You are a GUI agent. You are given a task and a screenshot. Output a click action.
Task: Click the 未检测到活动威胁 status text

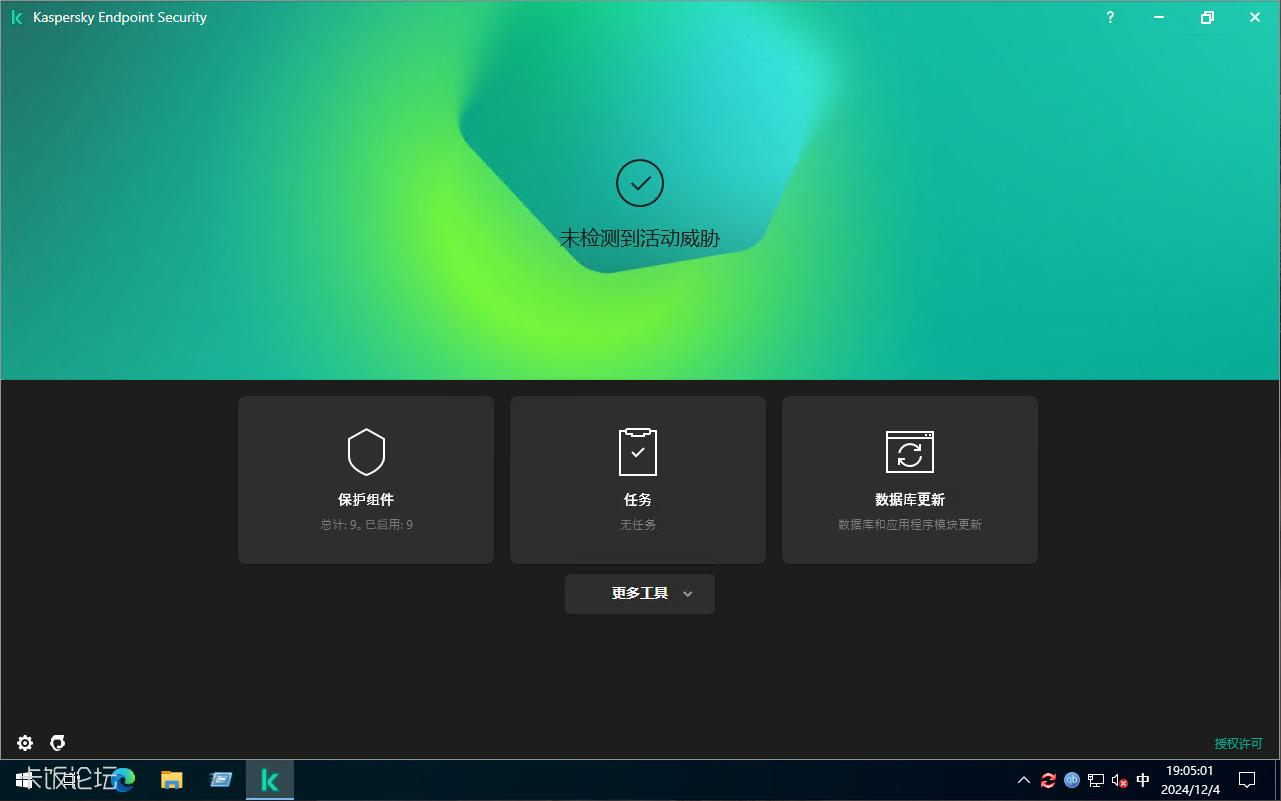coord(640,238)
